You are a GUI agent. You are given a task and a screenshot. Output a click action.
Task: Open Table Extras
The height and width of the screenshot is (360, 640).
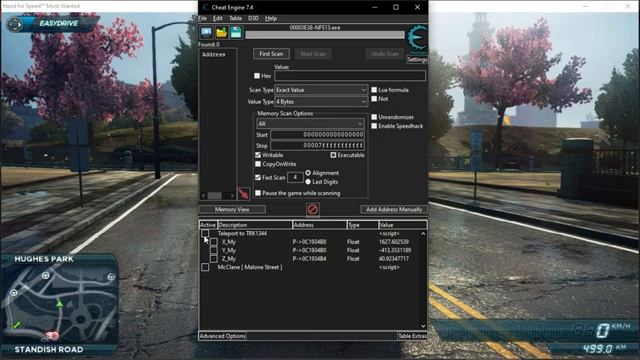pos(412,336)
